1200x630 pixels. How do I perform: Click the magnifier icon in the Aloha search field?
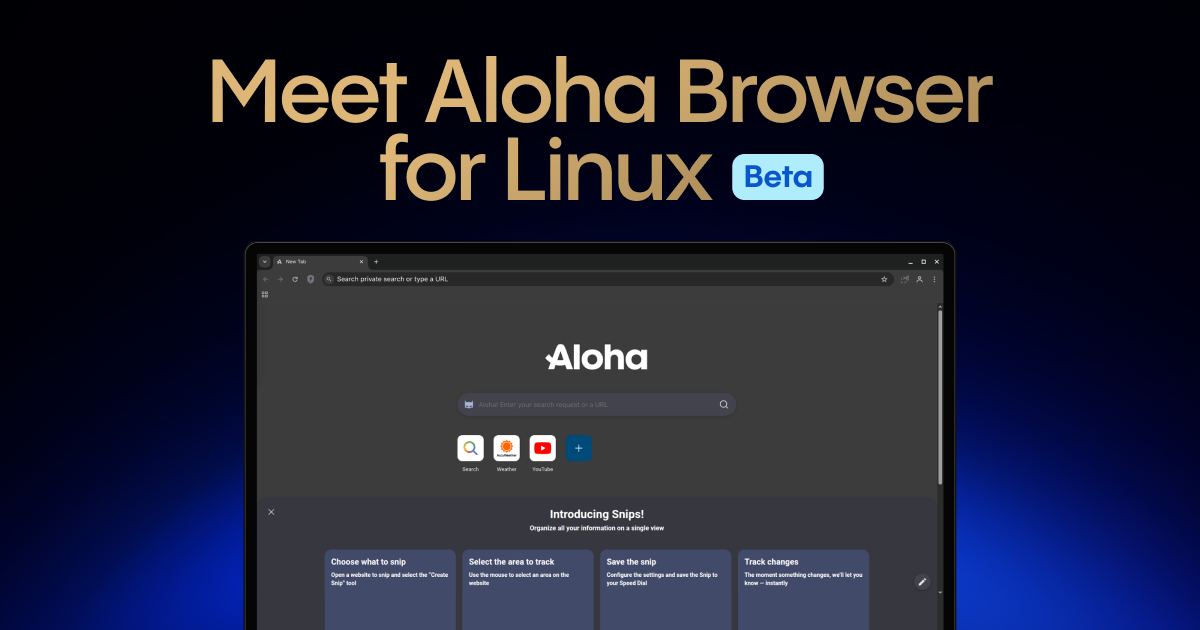[x=724, y=404]
